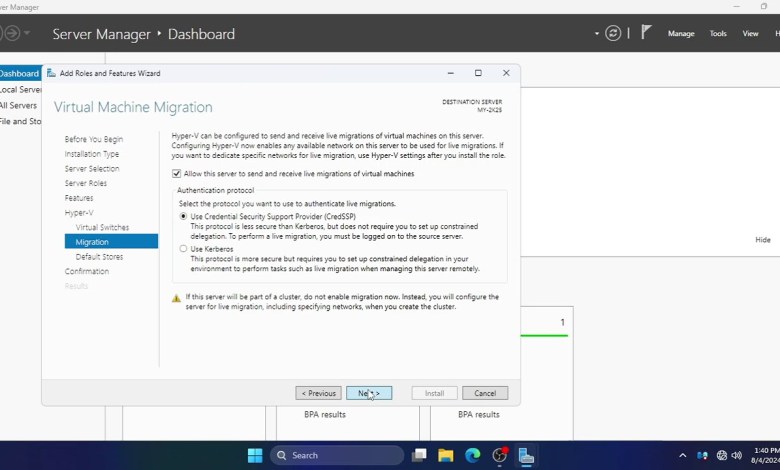
Task: Open the navigation history dropdown arrow
Action: (x=27, y=33)
